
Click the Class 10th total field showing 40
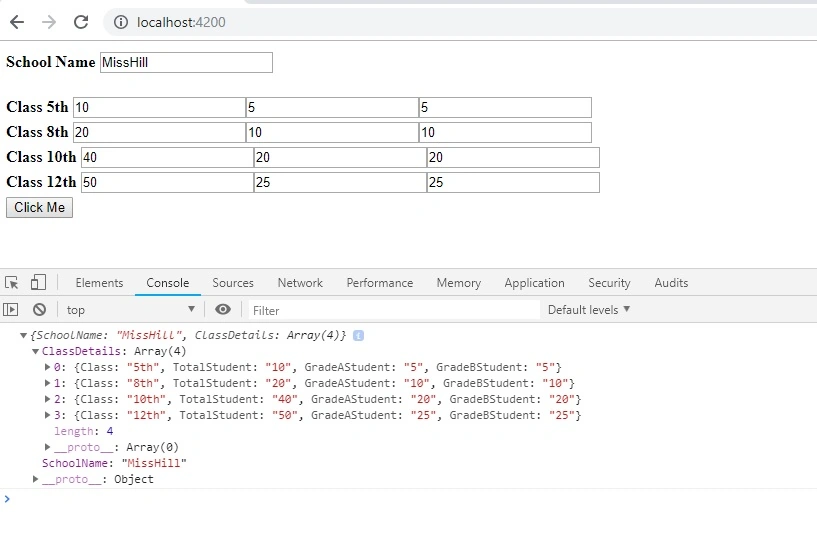click(x=167, y=157)
